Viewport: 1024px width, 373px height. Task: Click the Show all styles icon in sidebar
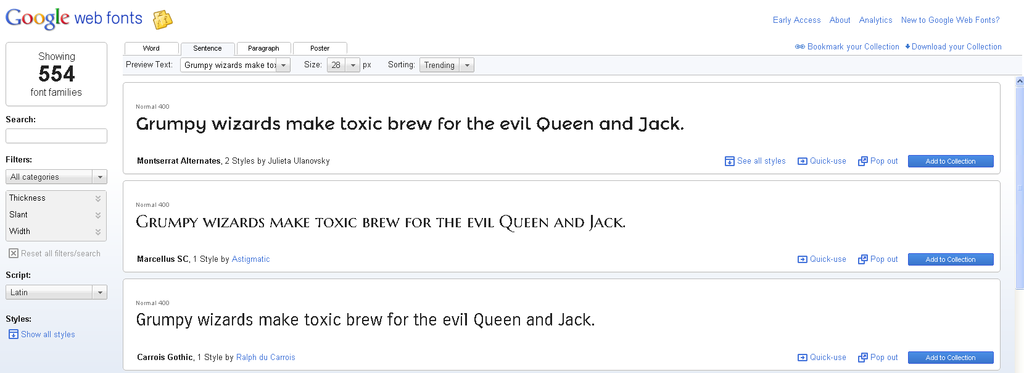(13, 334)
